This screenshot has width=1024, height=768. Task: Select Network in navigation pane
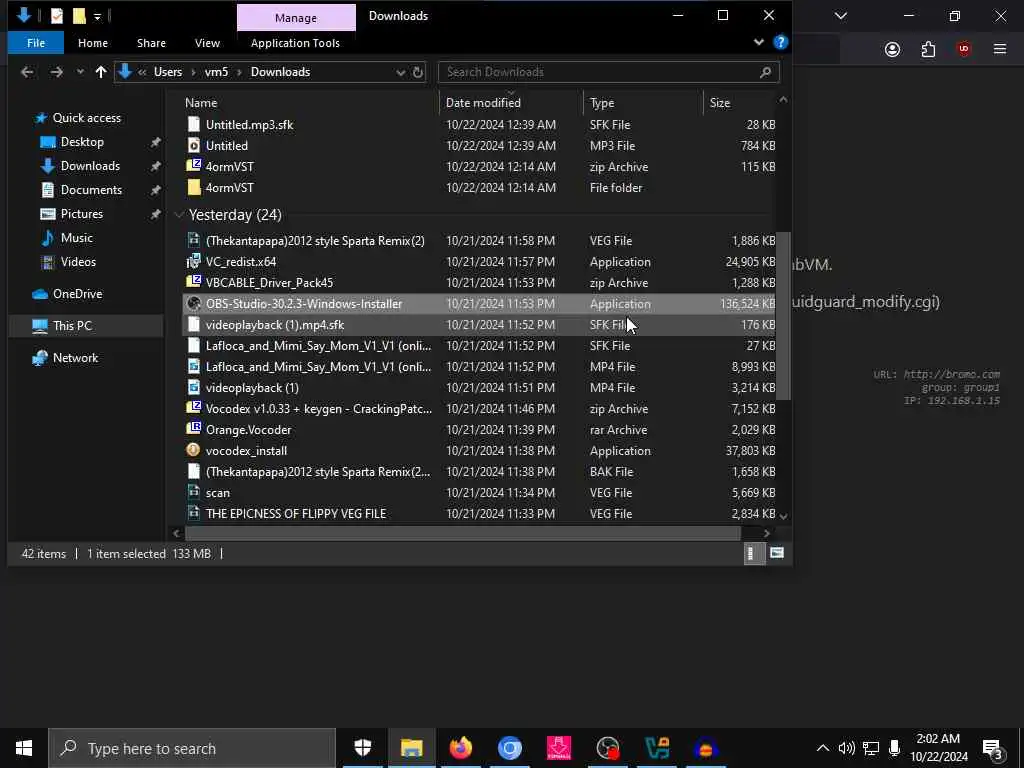coord(75,358)
